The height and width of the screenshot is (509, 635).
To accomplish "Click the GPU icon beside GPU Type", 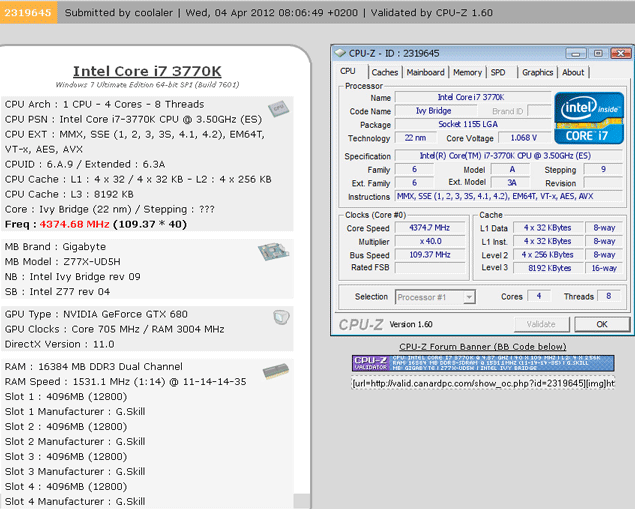I will pyautogui.click(x=281, y=317).
